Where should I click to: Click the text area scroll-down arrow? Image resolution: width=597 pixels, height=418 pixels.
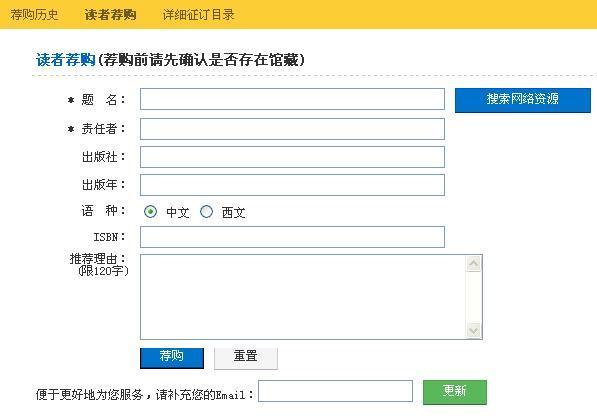473,330
